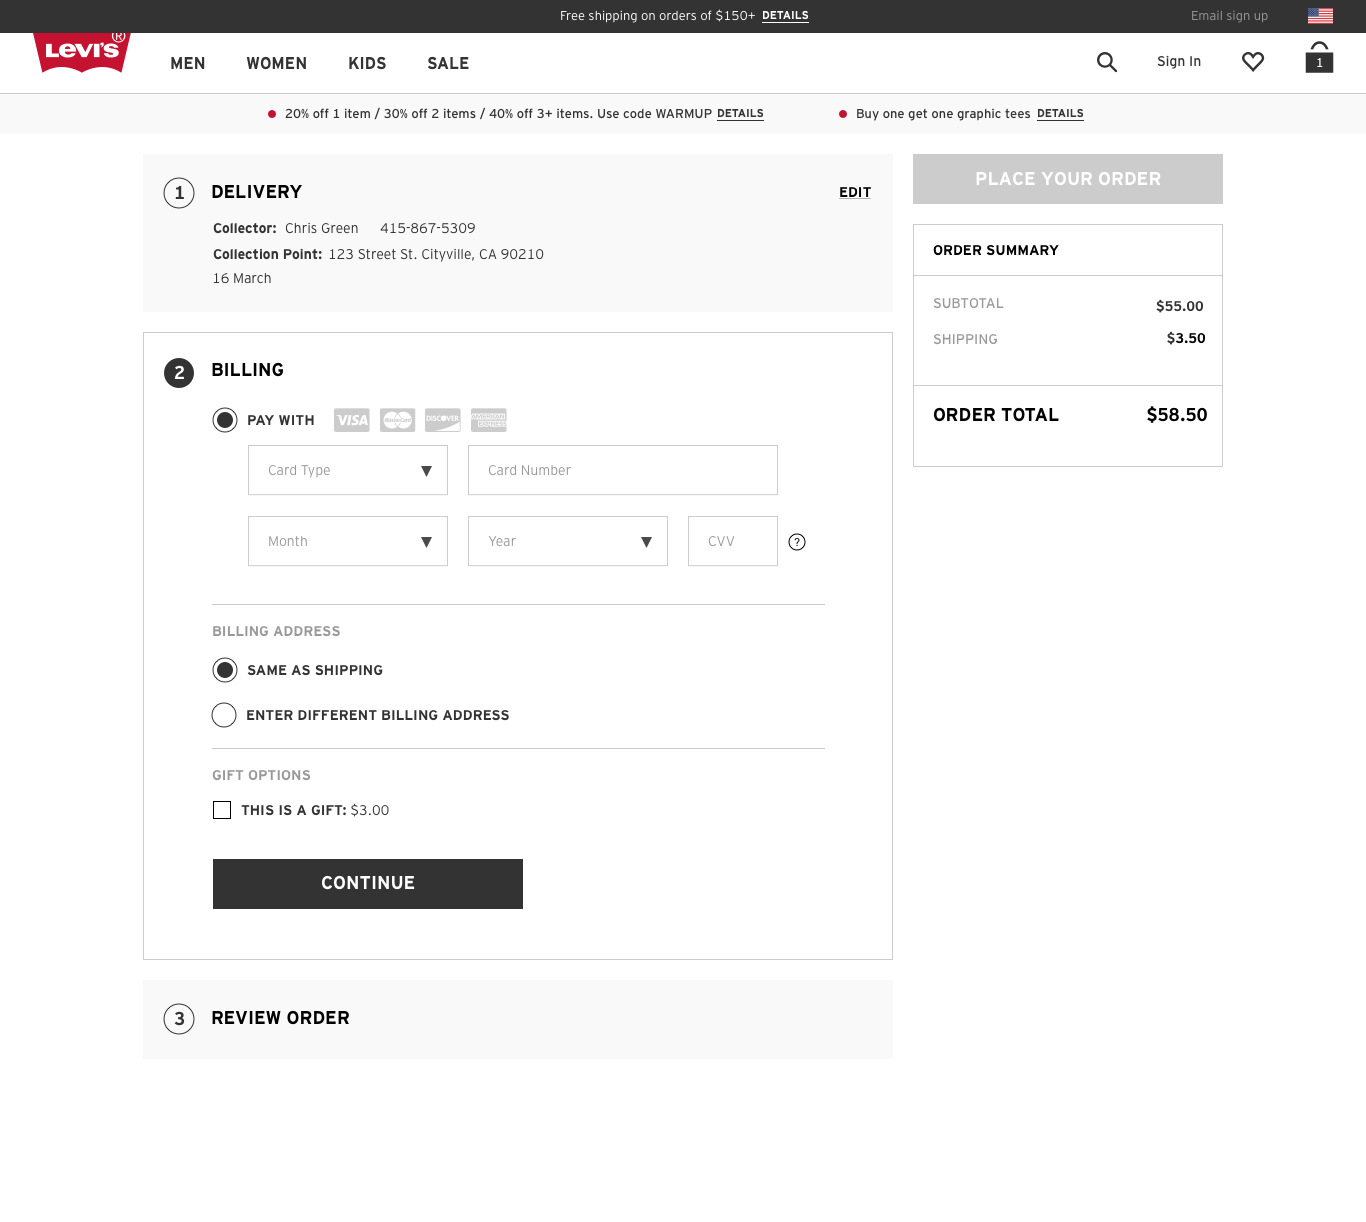1366x1222 pixels.
Task: Open the shopping bag icon
Action: click(x=1319, y=58)
